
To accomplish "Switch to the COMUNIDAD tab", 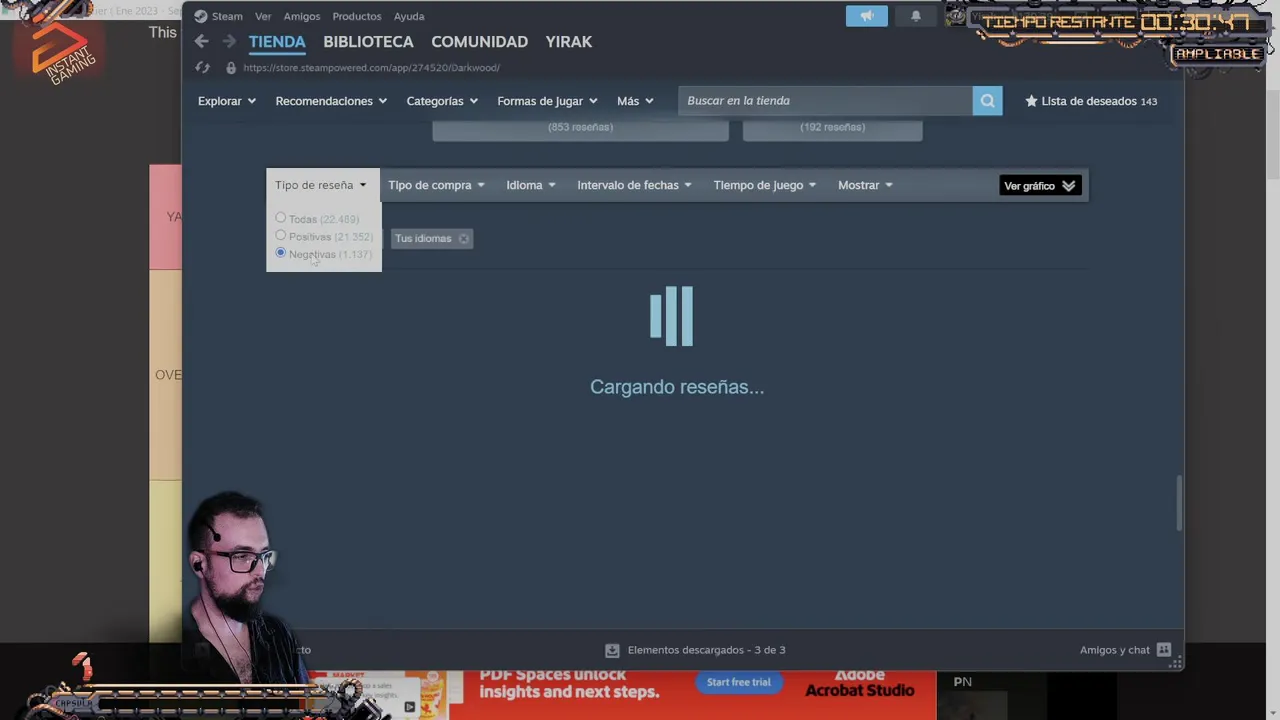I will [x=479, y=42].
